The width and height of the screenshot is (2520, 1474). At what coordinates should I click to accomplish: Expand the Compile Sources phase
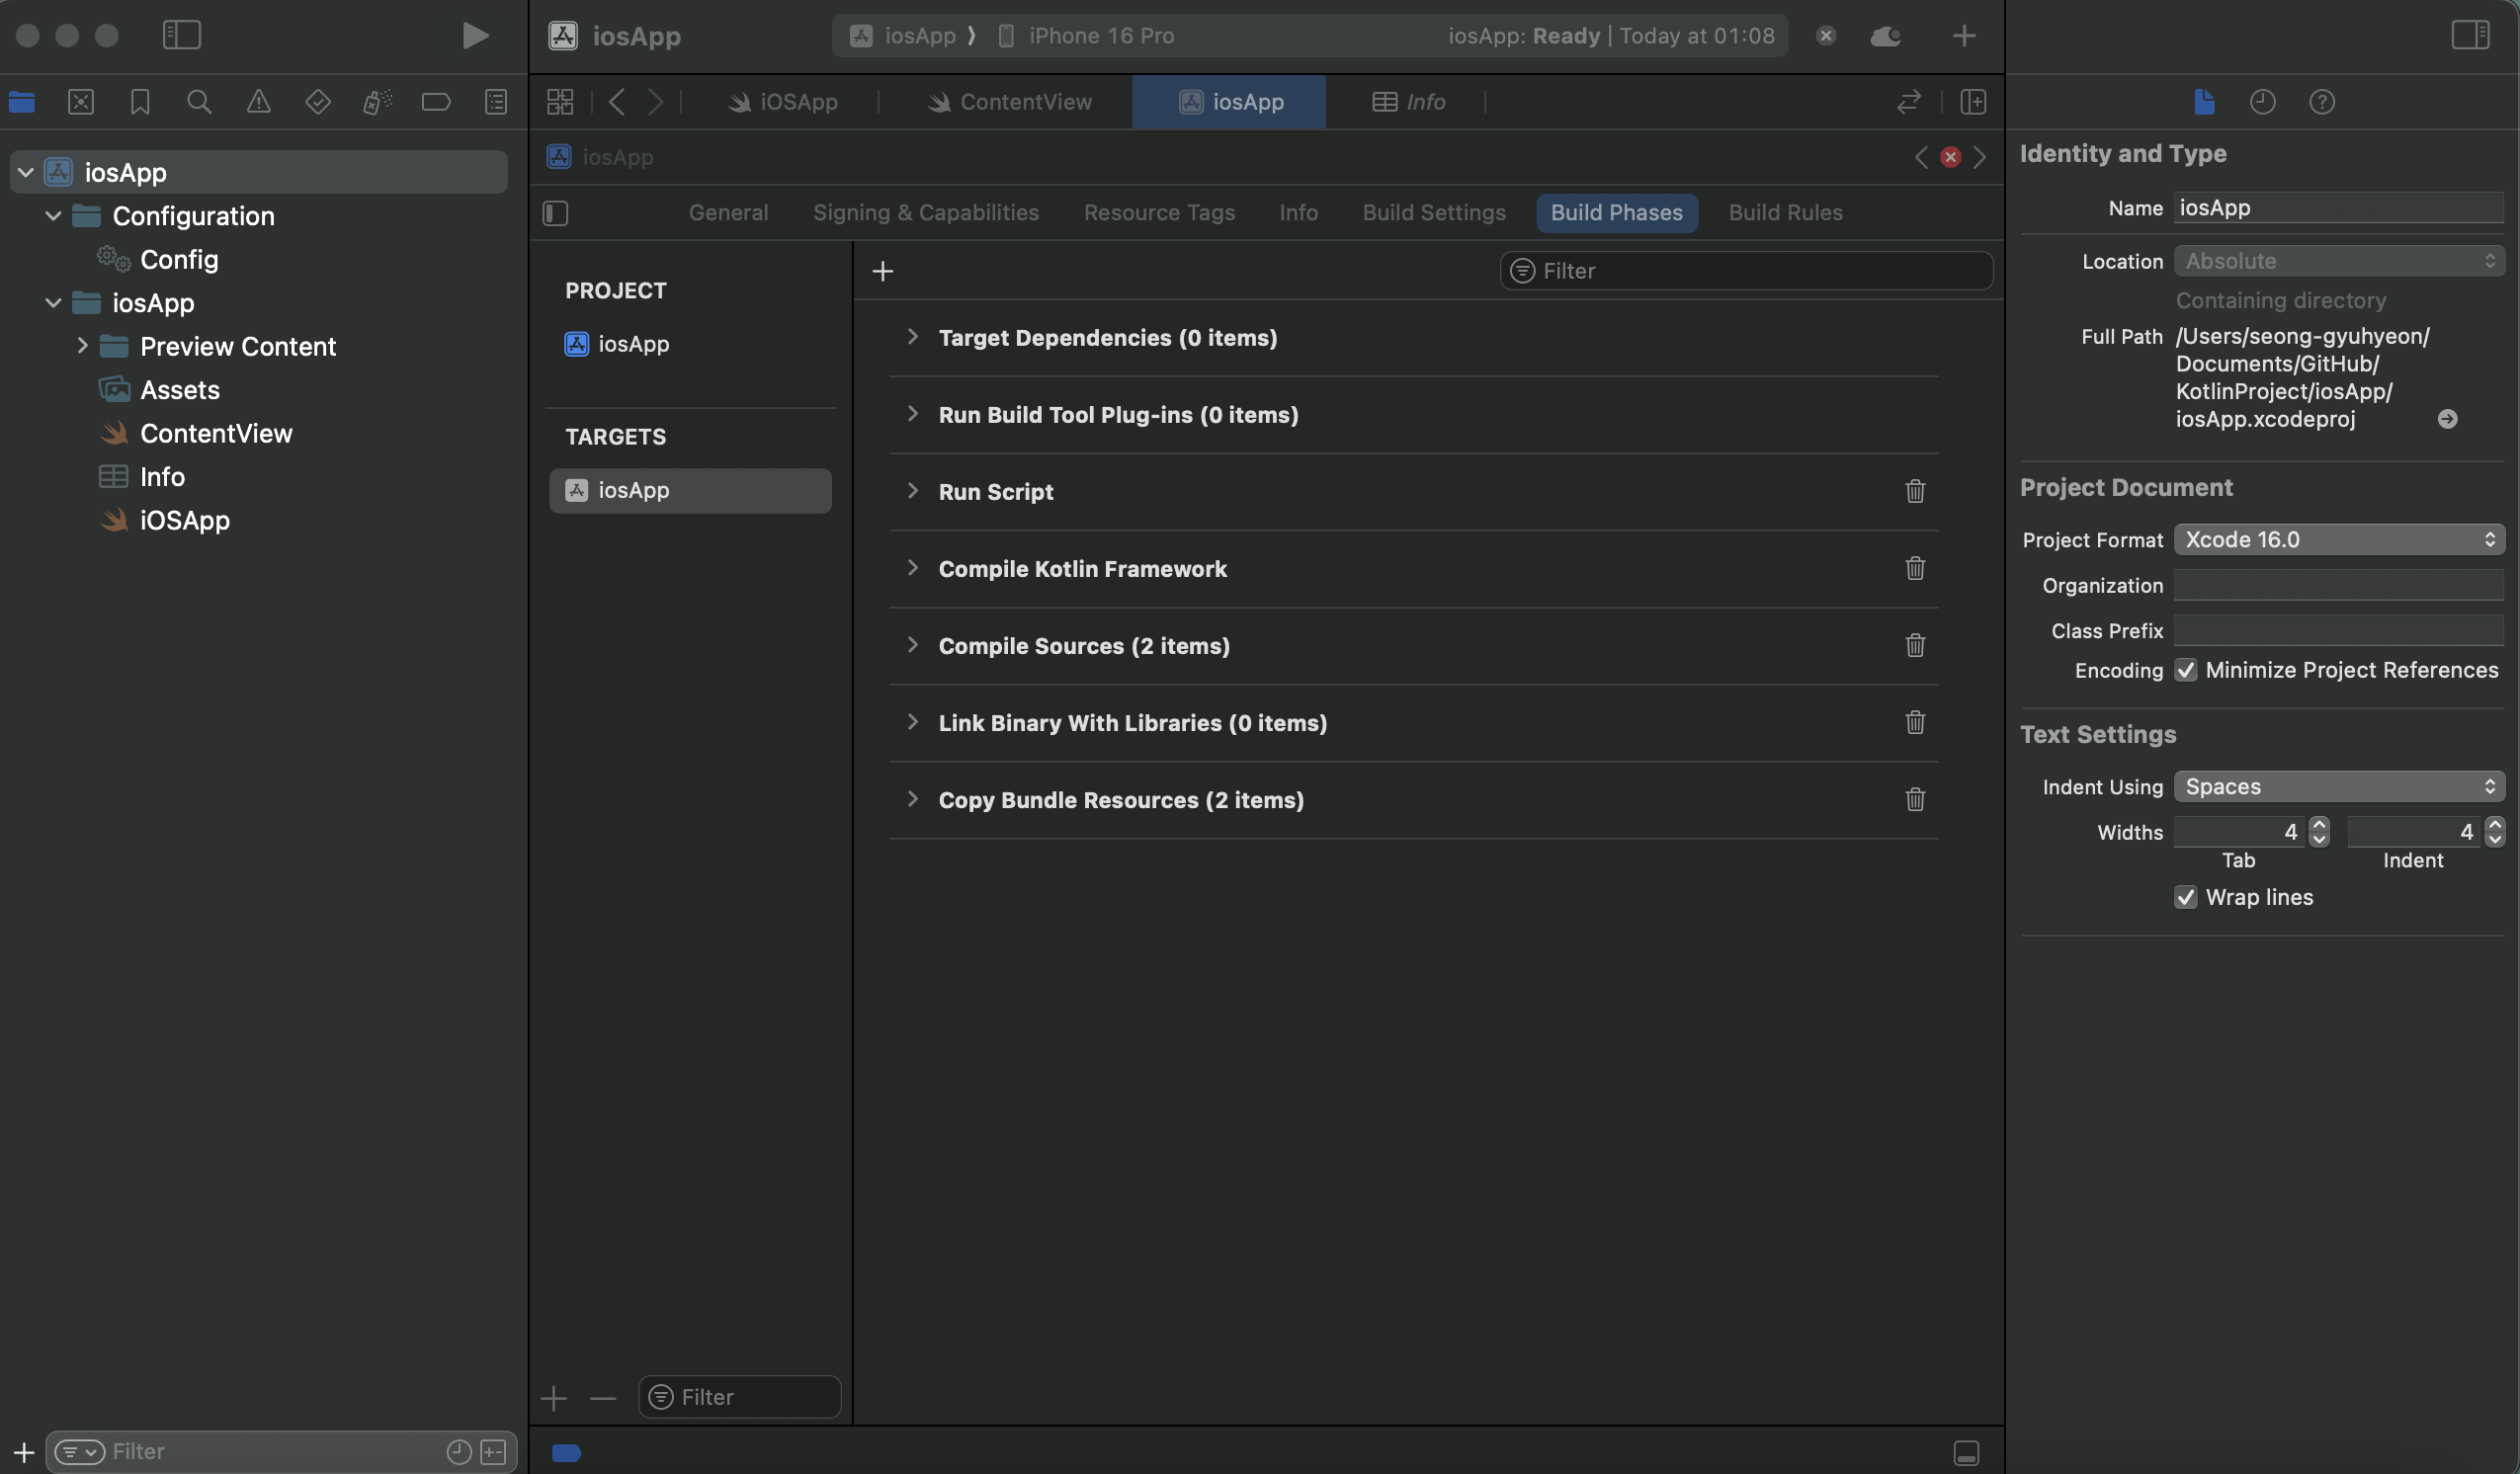click(912, 645)
